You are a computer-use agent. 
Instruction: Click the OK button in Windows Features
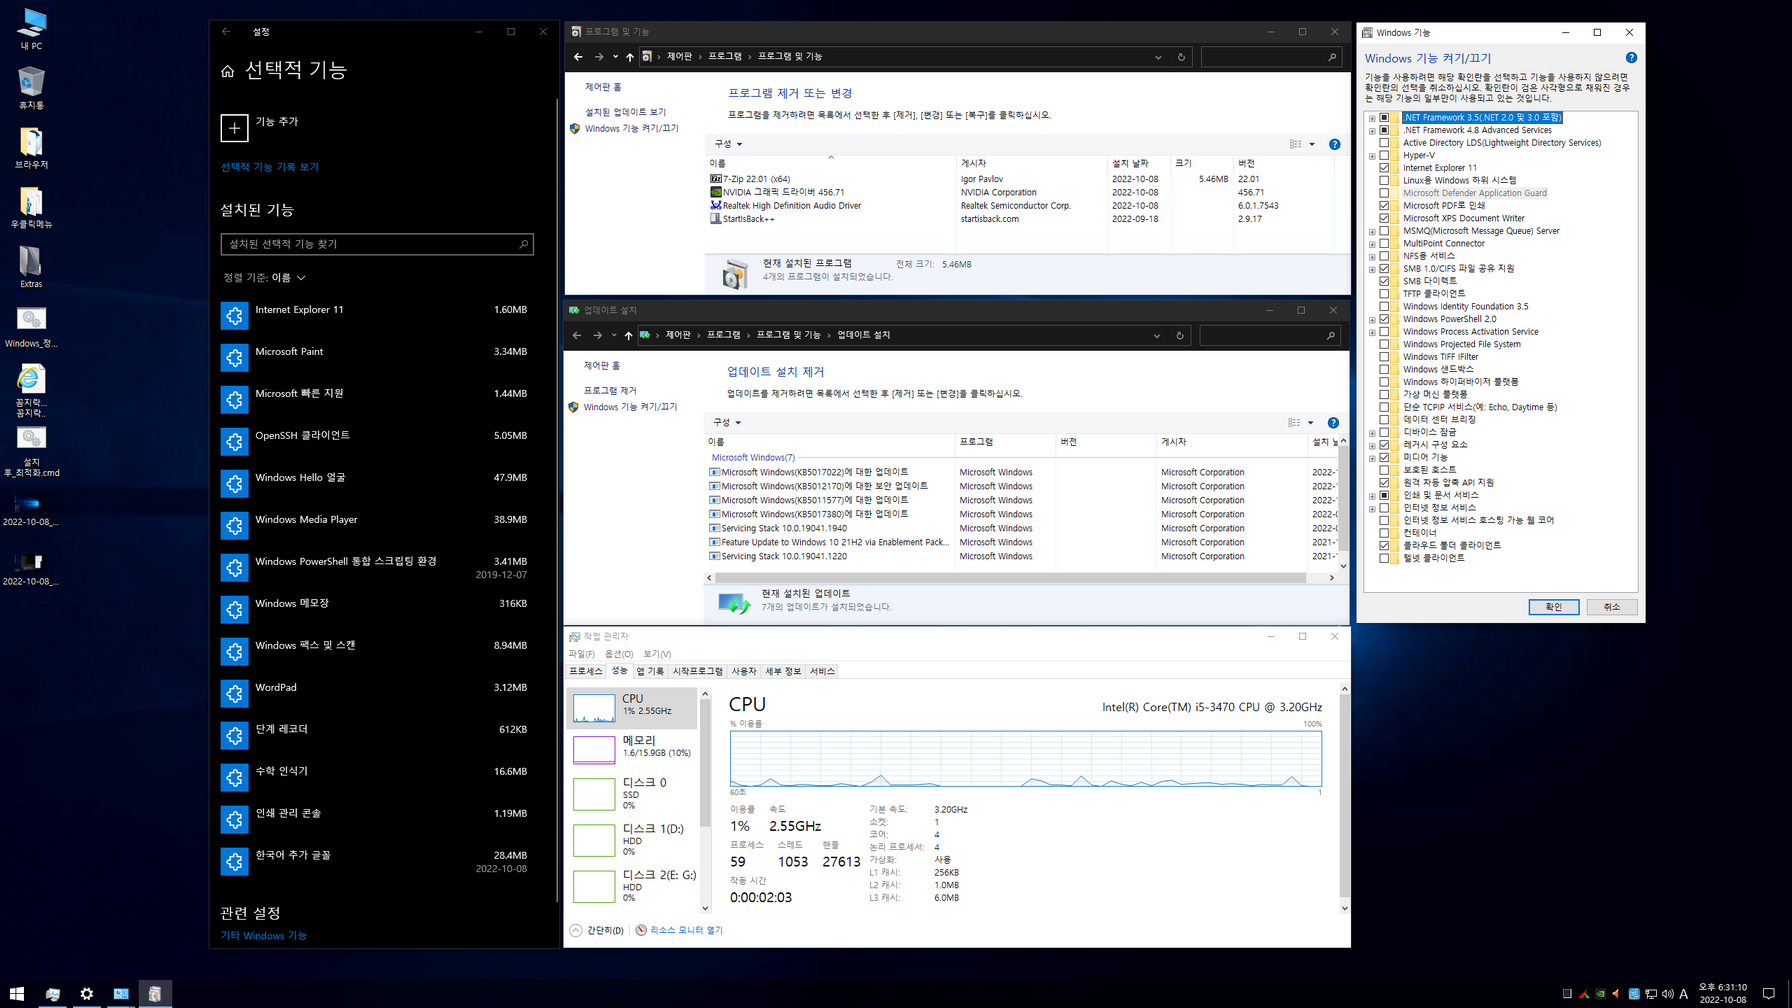pyautogui.click(x=1553, y=607)
